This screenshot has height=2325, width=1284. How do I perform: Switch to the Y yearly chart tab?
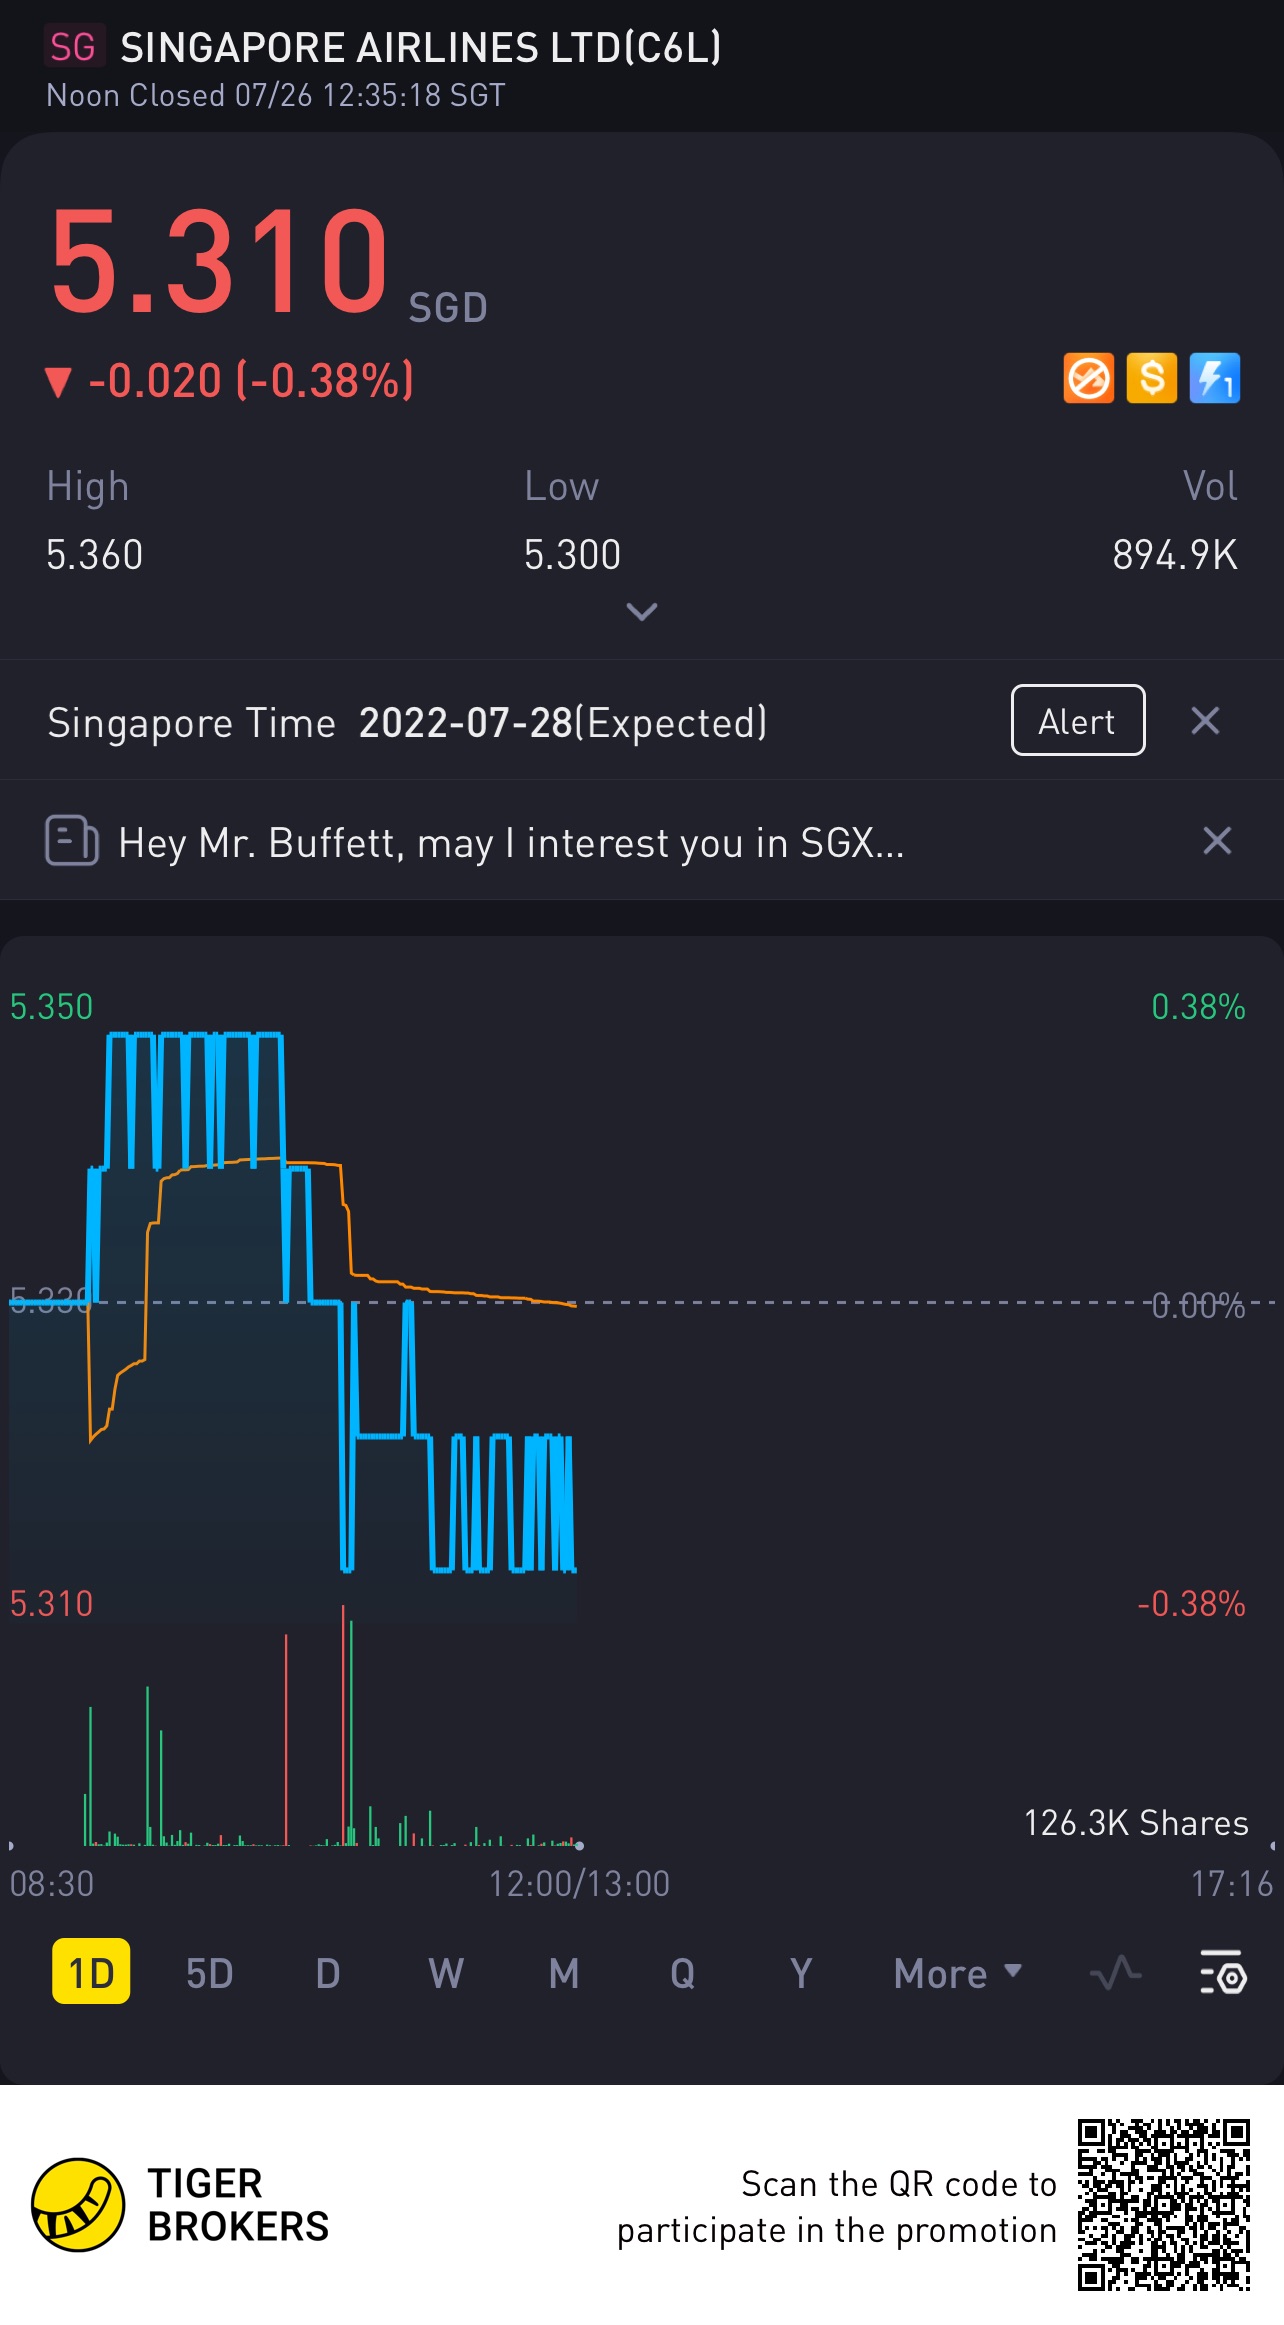(800, 1974)
